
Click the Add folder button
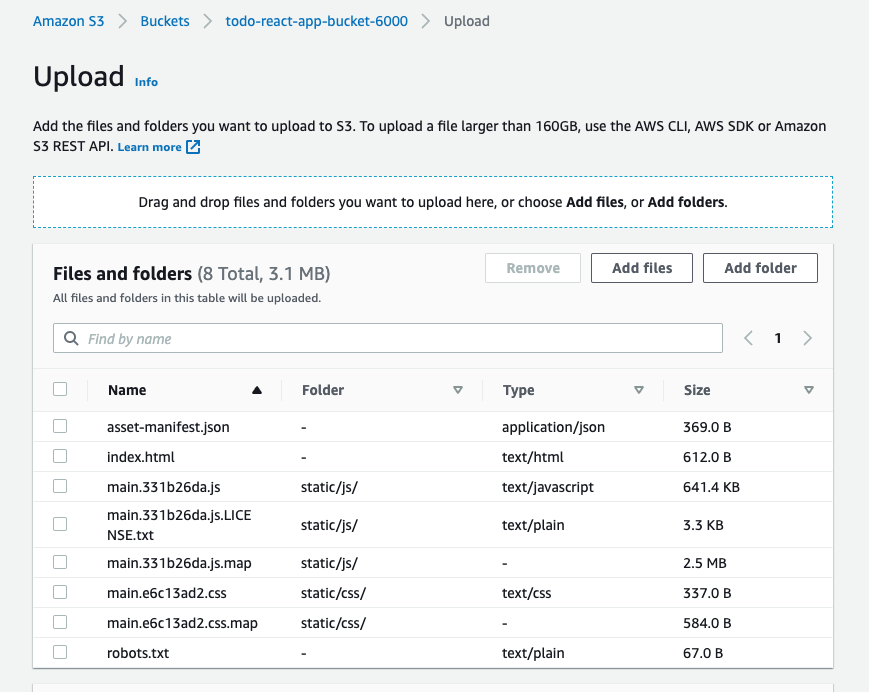point(760,268)
